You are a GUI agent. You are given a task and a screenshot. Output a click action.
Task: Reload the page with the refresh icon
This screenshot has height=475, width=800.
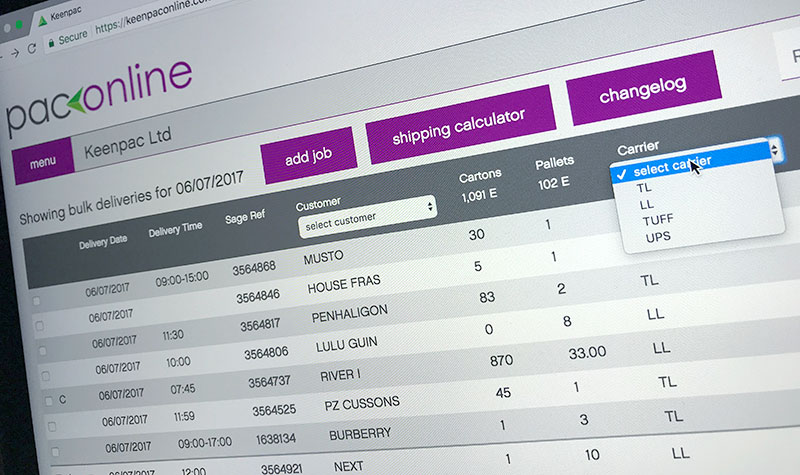32,48
